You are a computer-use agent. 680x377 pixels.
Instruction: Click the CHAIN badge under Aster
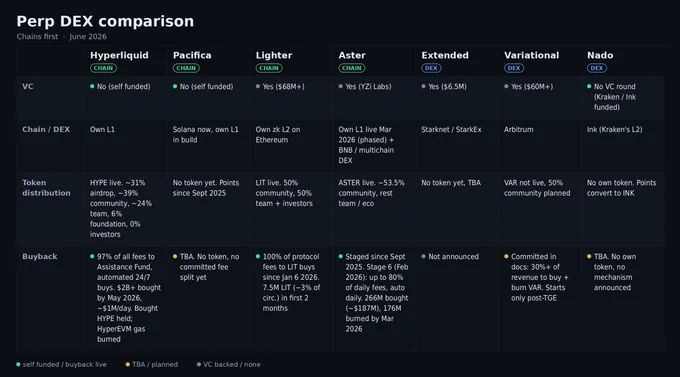point(352,68)
